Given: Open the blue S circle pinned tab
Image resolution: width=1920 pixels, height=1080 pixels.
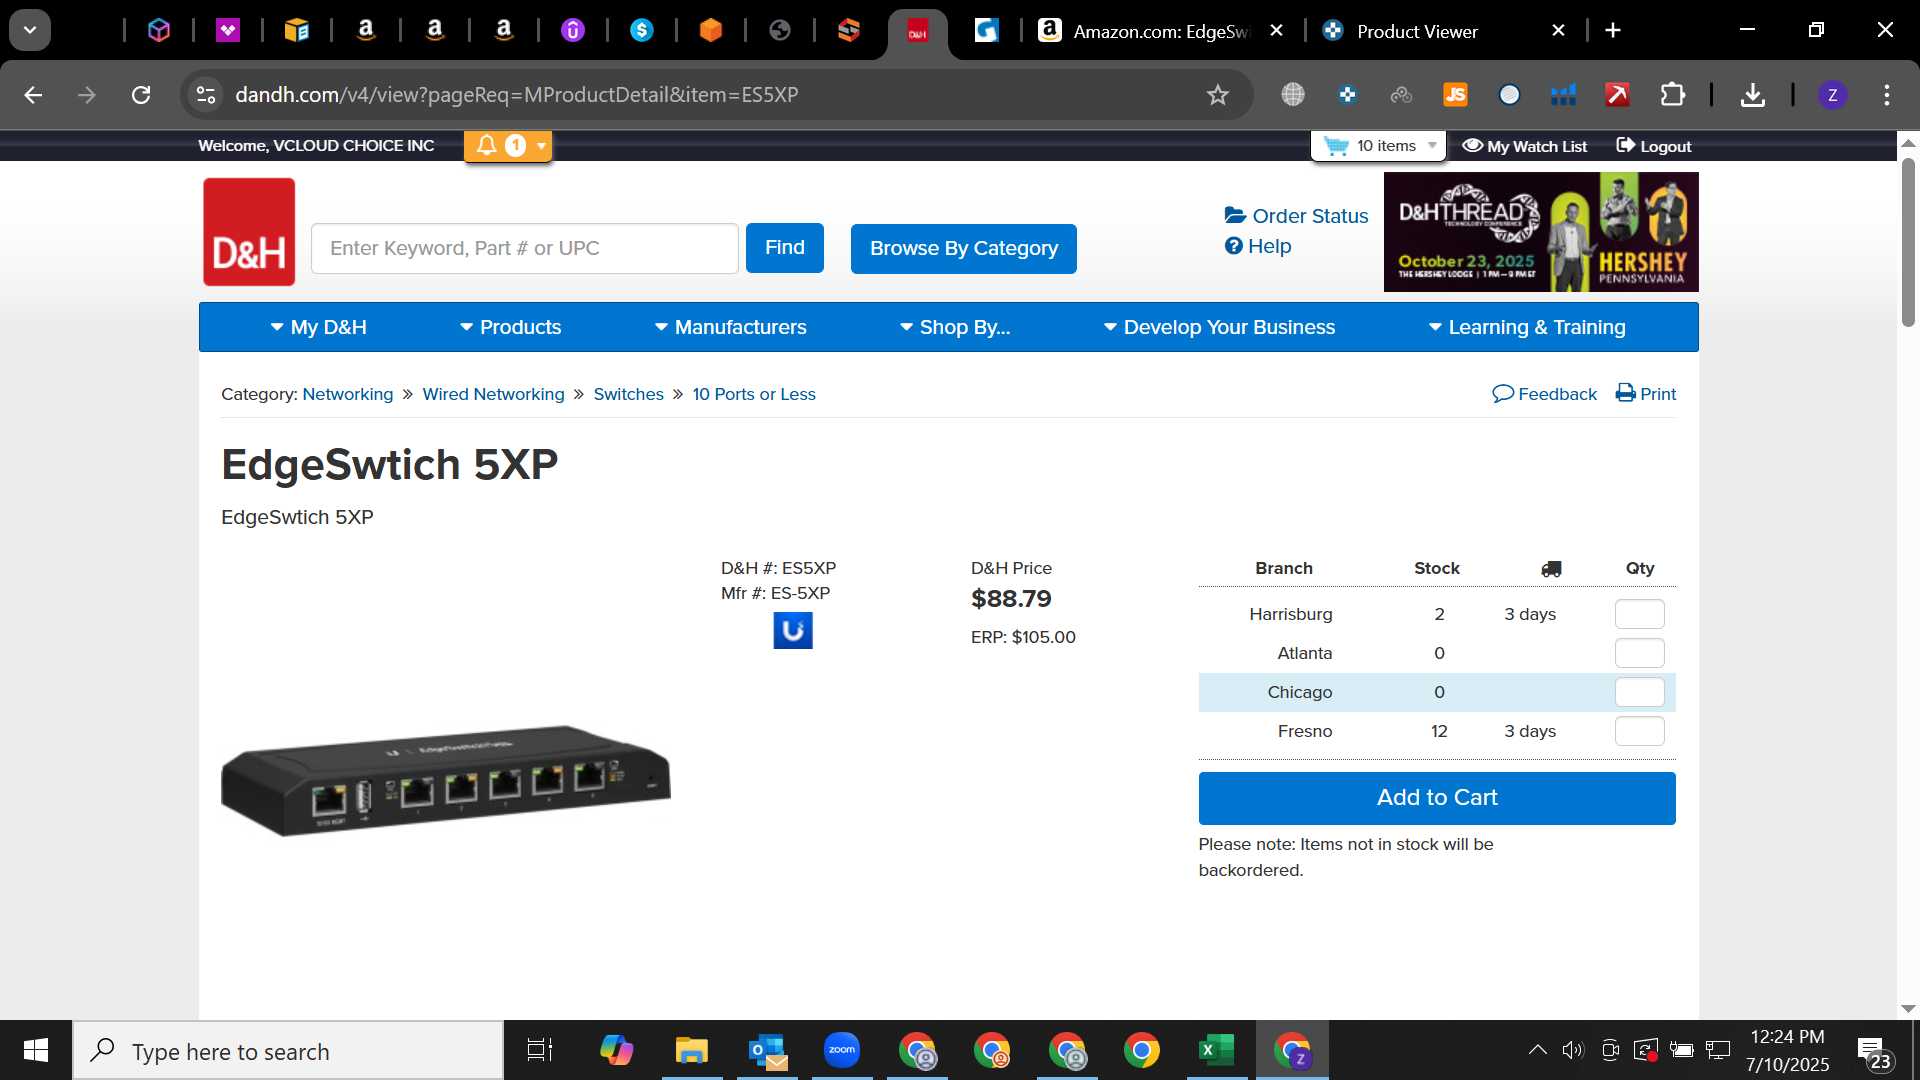Looking at the screenshot, I should 642,31.
